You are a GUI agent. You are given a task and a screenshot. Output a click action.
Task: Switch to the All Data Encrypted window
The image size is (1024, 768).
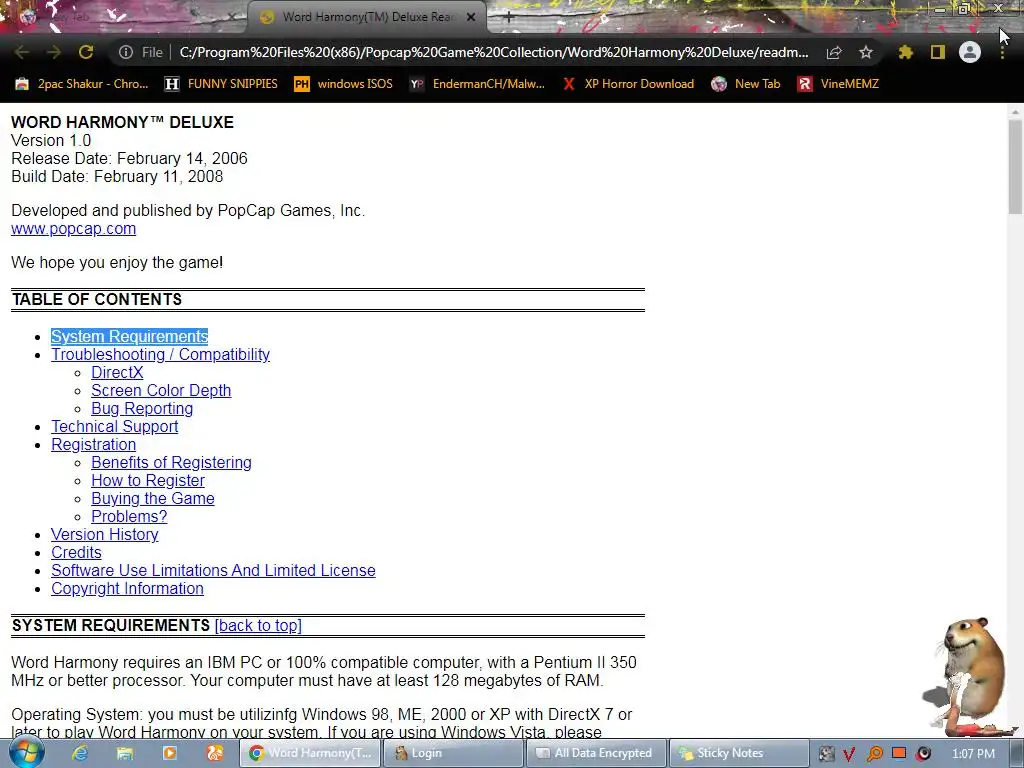tap(596, 753)
